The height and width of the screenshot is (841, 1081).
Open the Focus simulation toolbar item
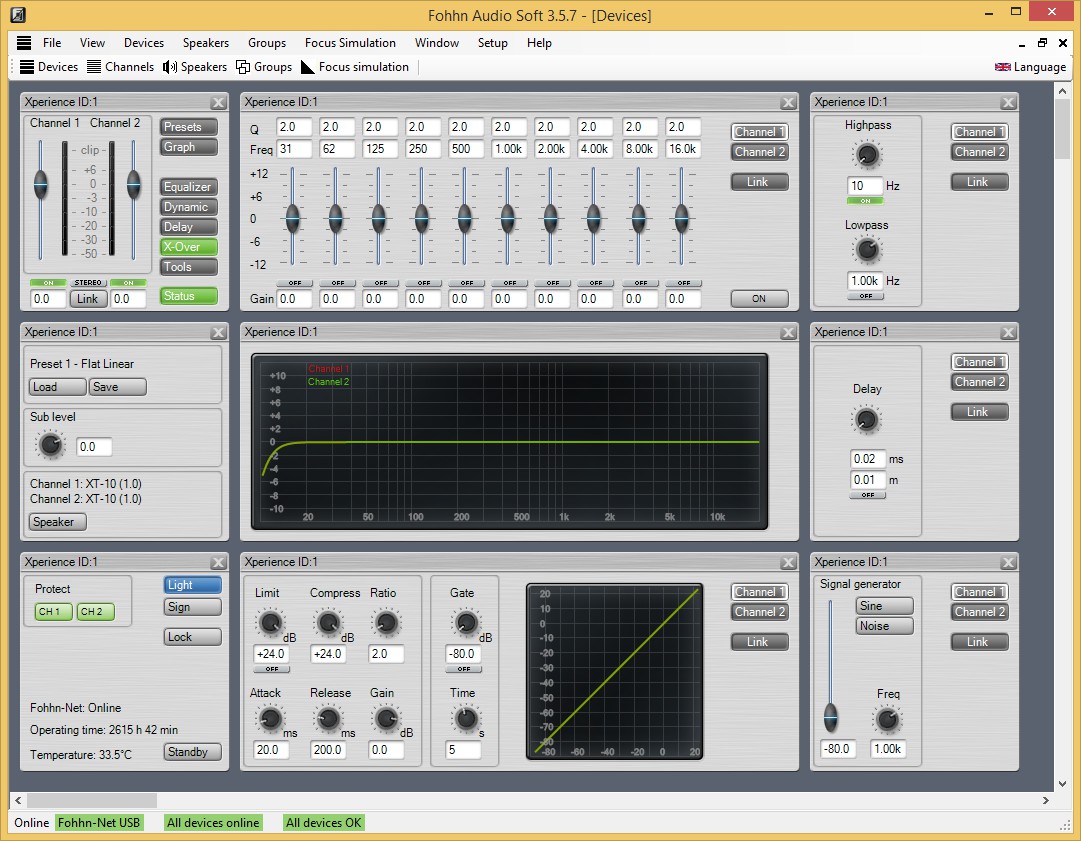(355, 67)
